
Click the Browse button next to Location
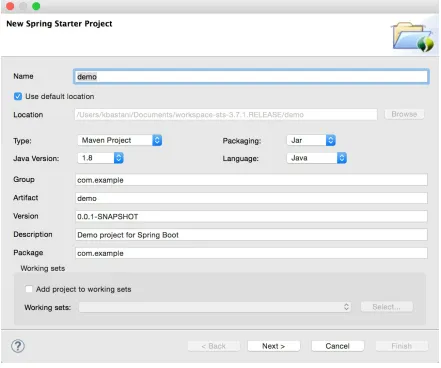(x=404, y=114)
